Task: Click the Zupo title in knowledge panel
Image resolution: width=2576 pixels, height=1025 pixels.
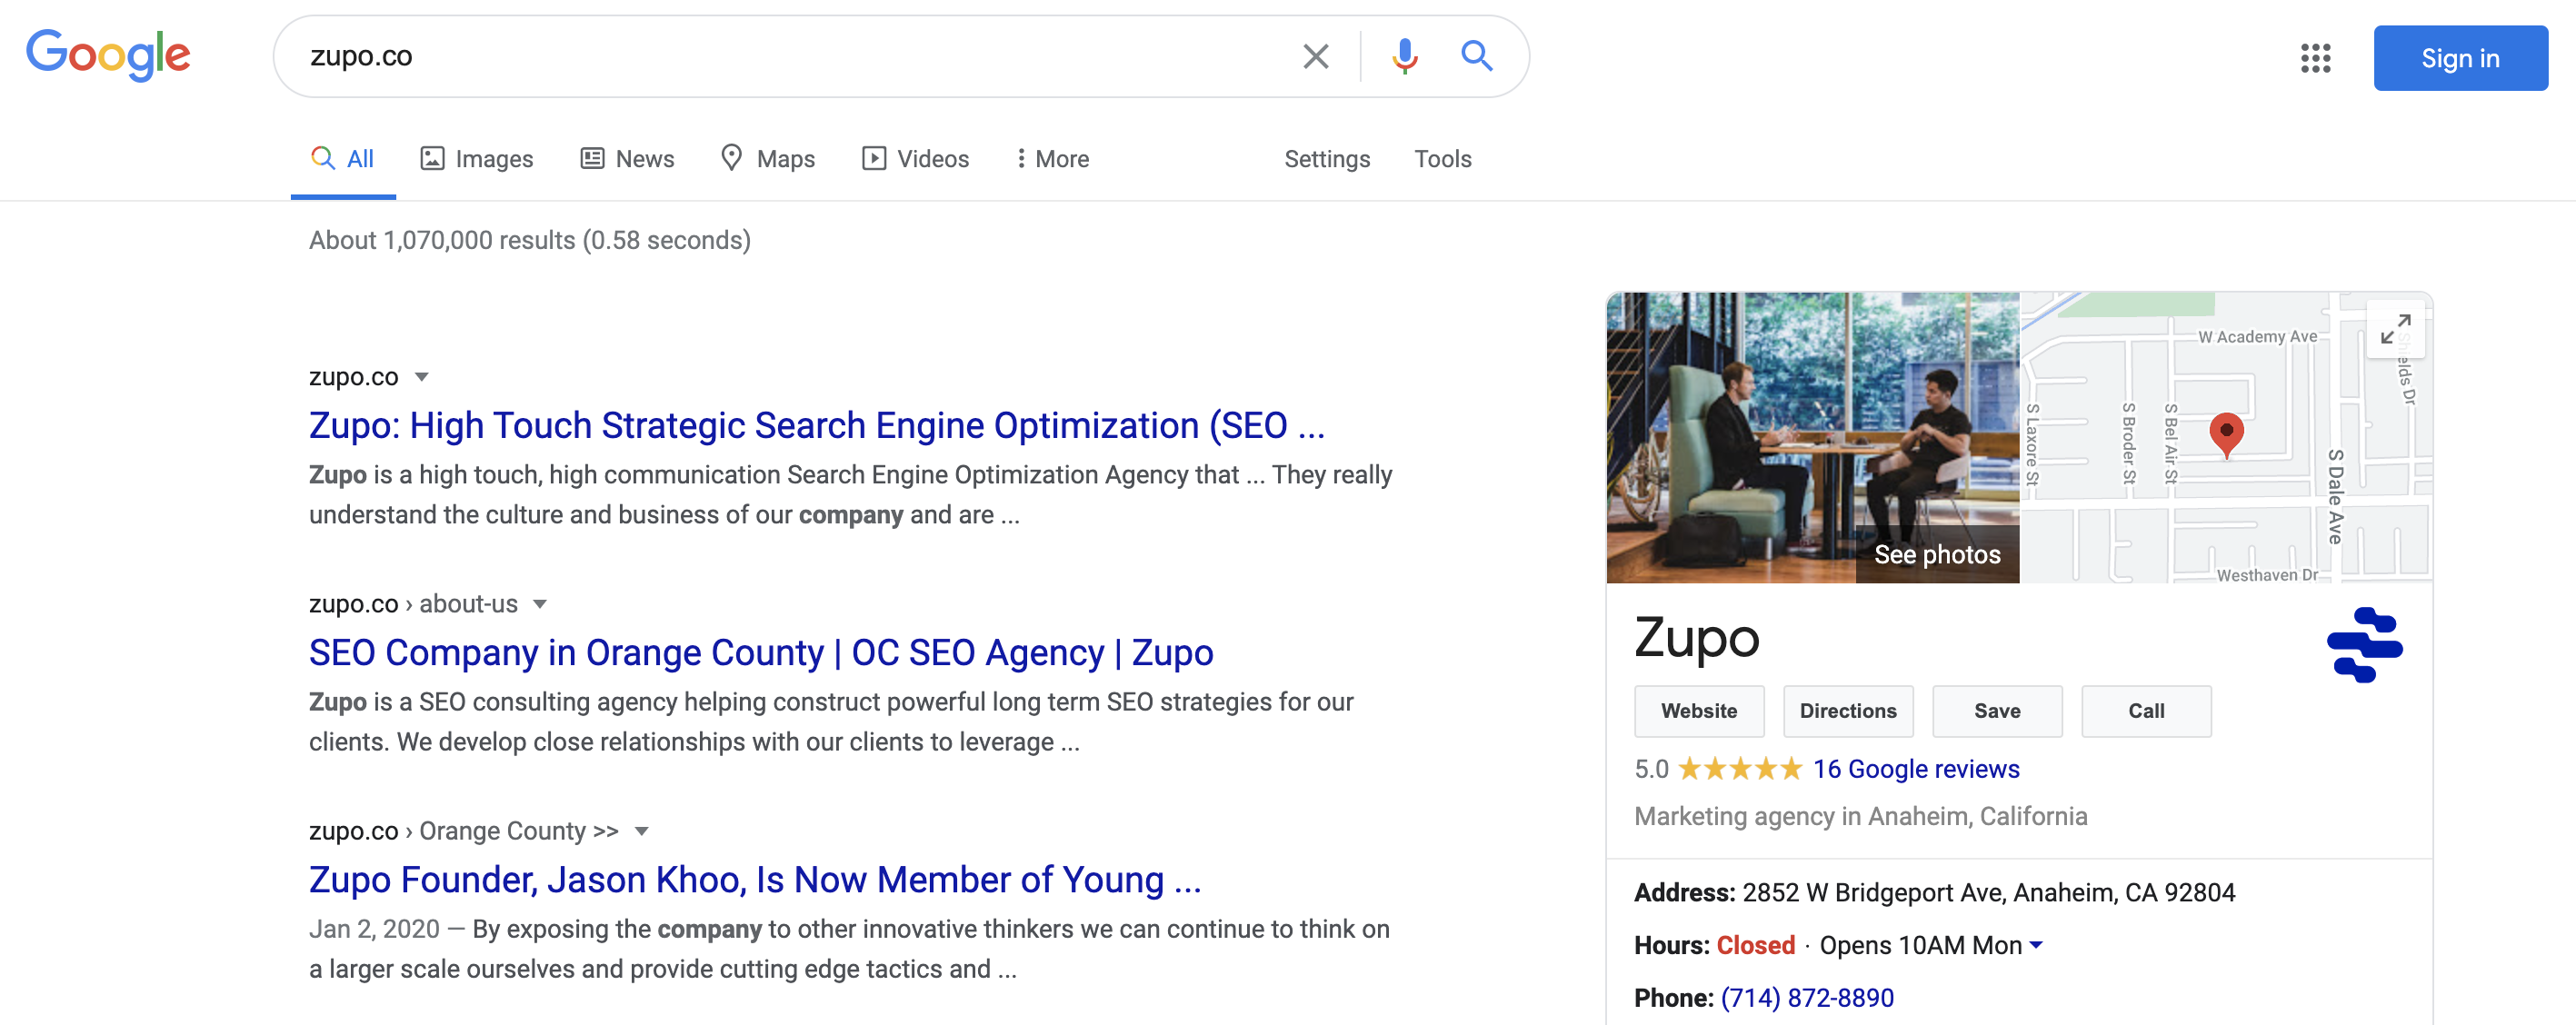Action: [1697, 638]
